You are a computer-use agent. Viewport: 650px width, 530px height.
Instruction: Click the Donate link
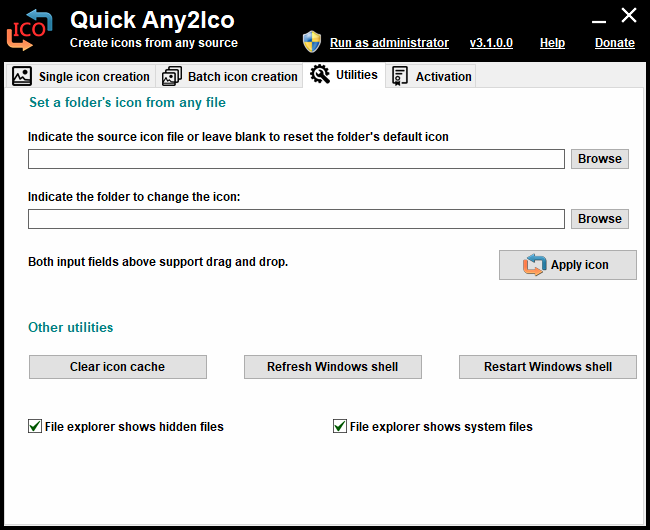coord(615,43)
